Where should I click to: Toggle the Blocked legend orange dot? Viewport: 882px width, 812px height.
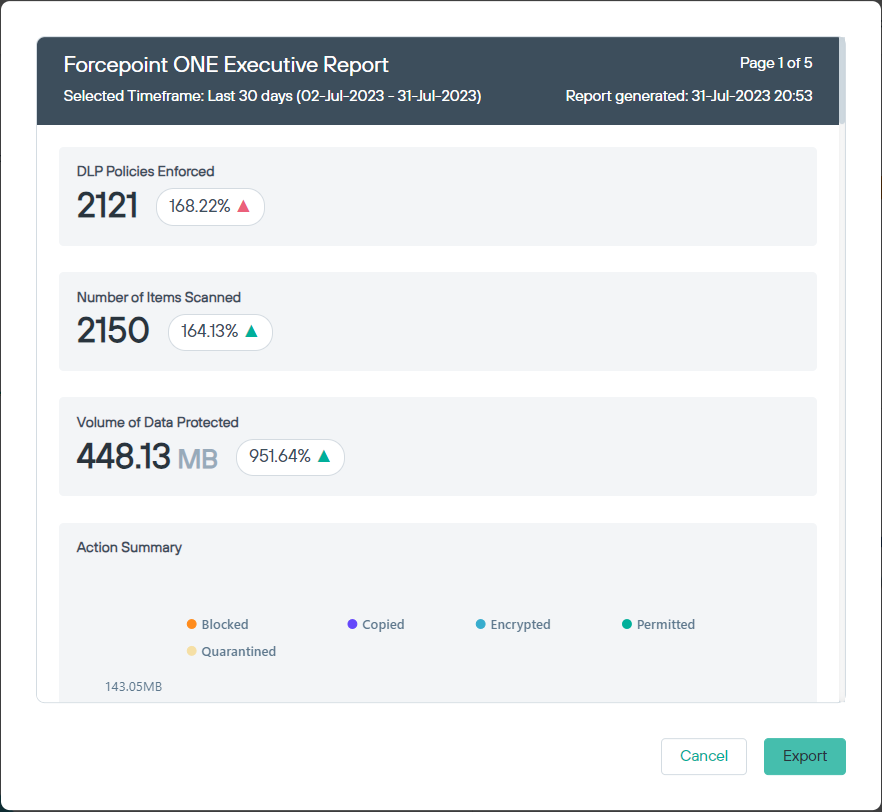pyautogui.click(x=191, y=624)
